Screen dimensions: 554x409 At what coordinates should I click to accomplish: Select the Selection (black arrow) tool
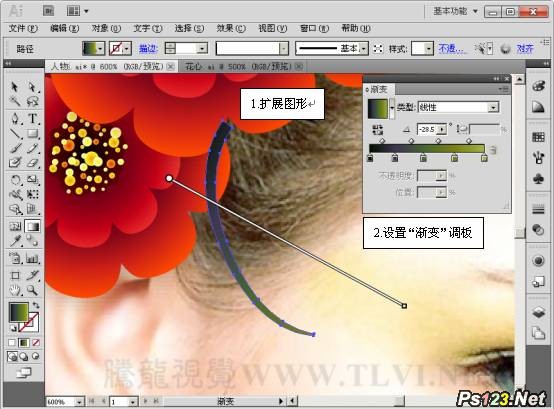[x=15, y=87]
